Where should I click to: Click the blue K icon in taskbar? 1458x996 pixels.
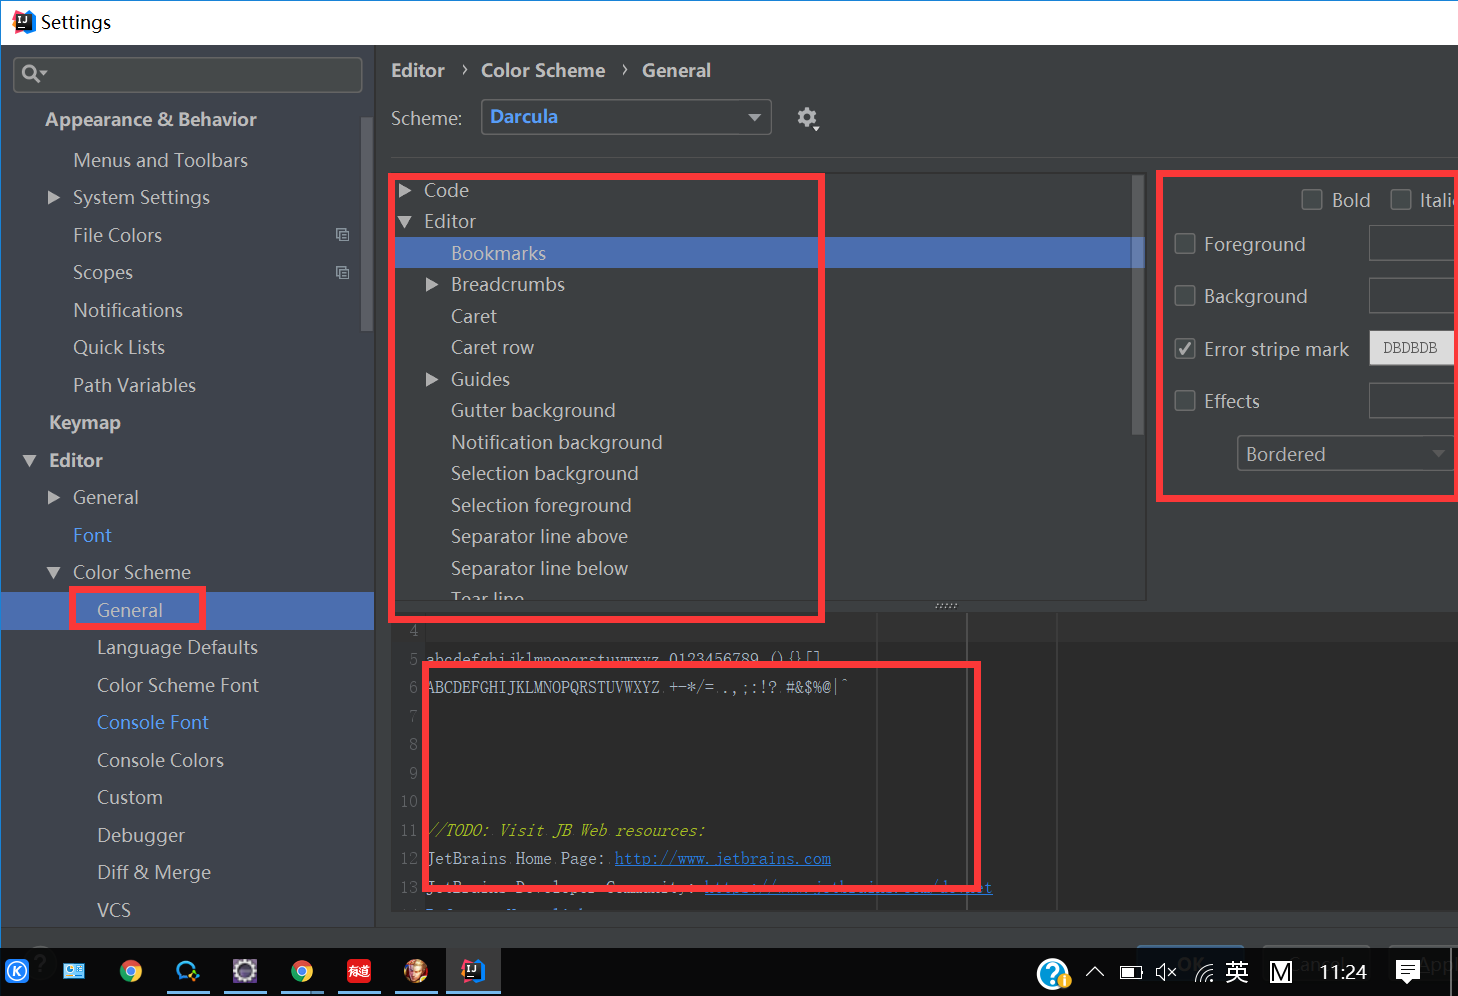click(x=17, y=970)
